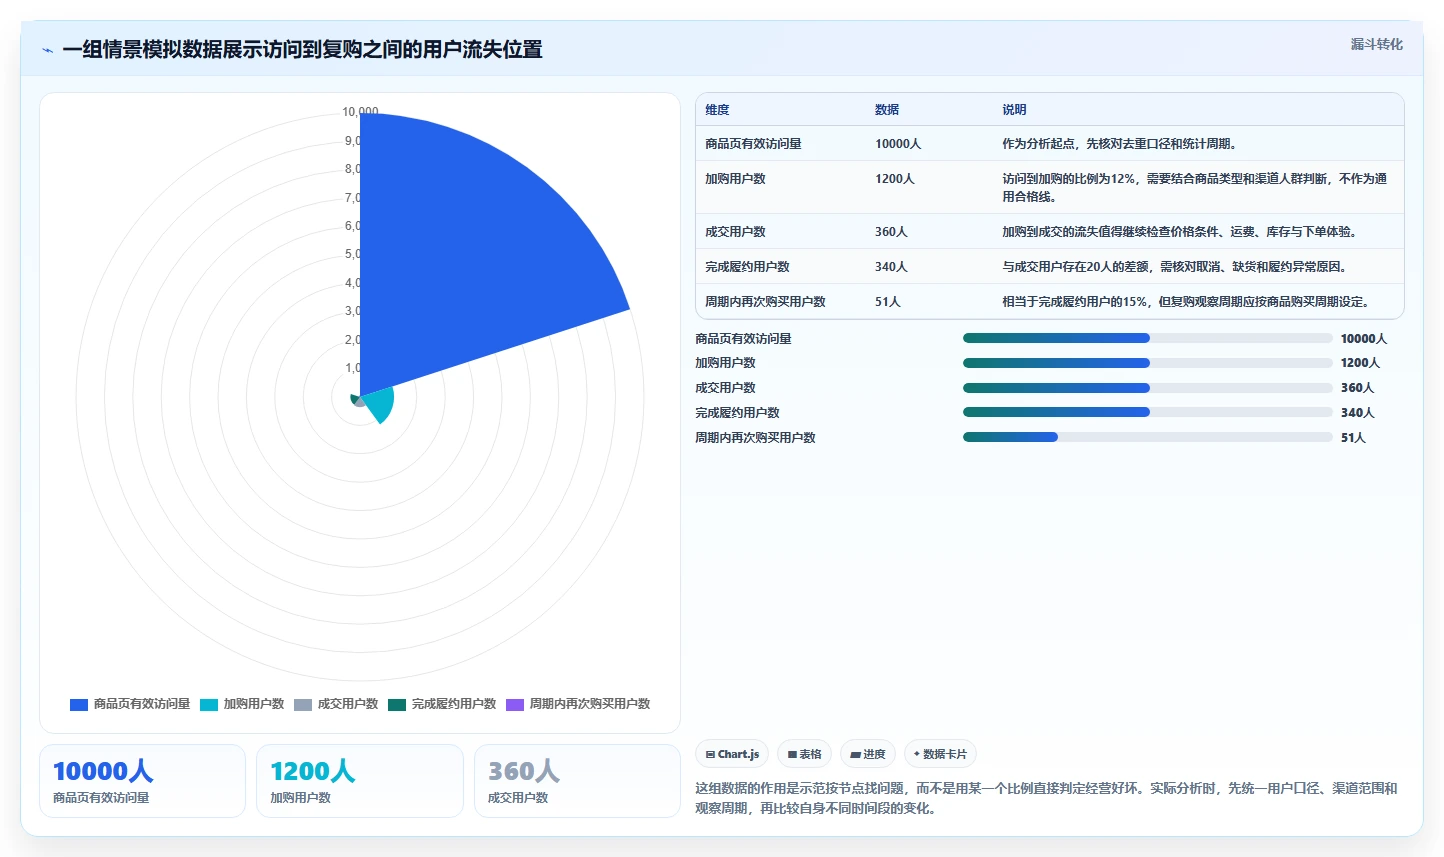This screenshot has height=857, width=1444.
Task: Click table value 360人
Action: pyautogui.click(x=891, y=232)
